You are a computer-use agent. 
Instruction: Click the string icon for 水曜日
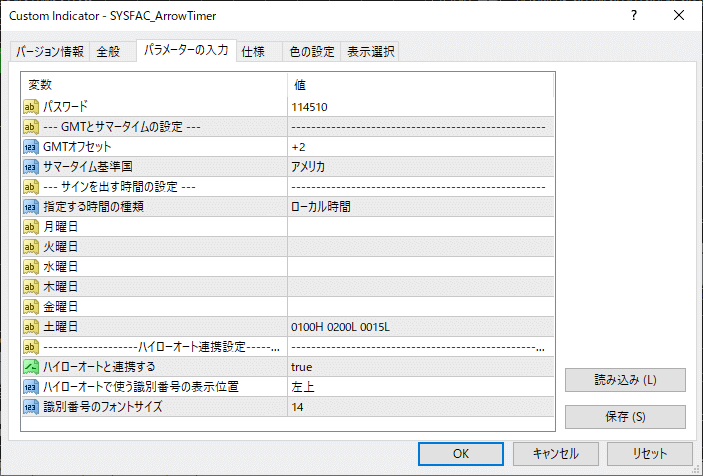(30, 267)
